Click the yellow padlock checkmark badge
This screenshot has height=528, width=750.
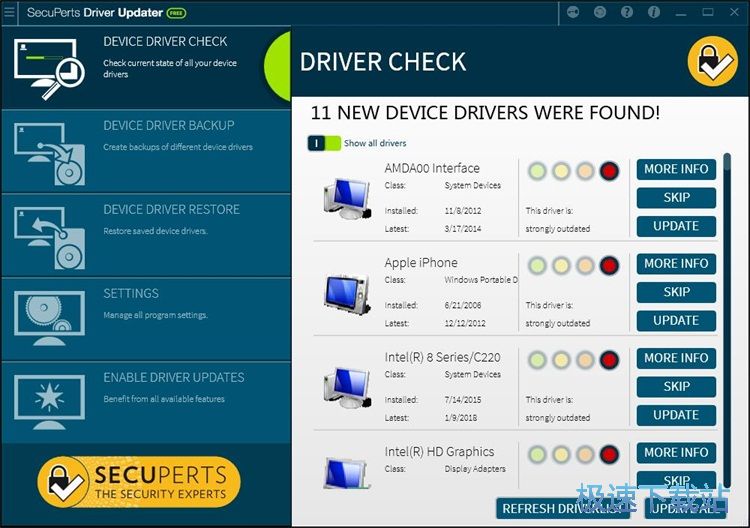pos(712,60)
